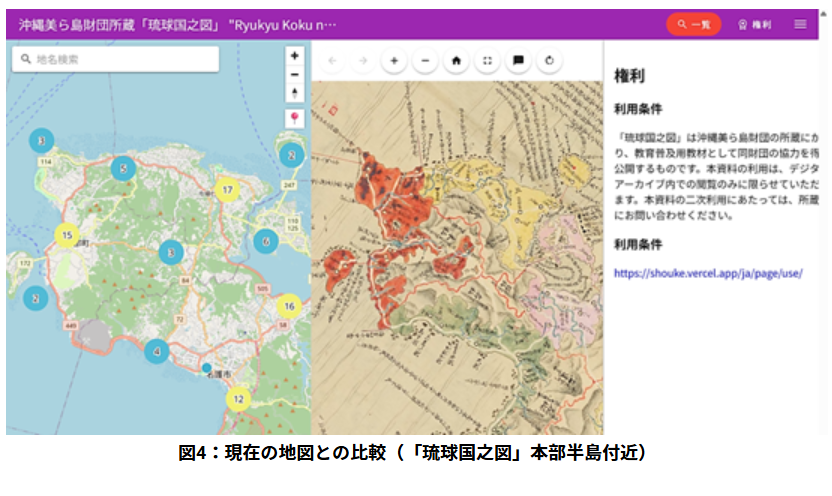Click the map zoom in plus button
This screenshot has width=832, height=496.
pyautogui.click(x=294, y=56)
